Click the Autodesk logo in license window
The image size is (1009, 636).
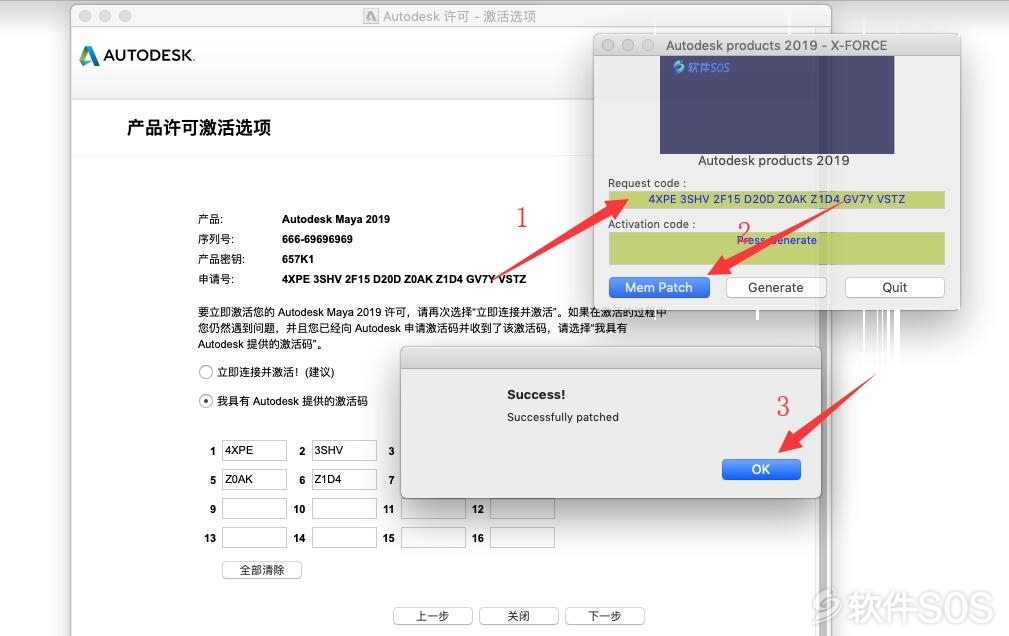[136, 55]
